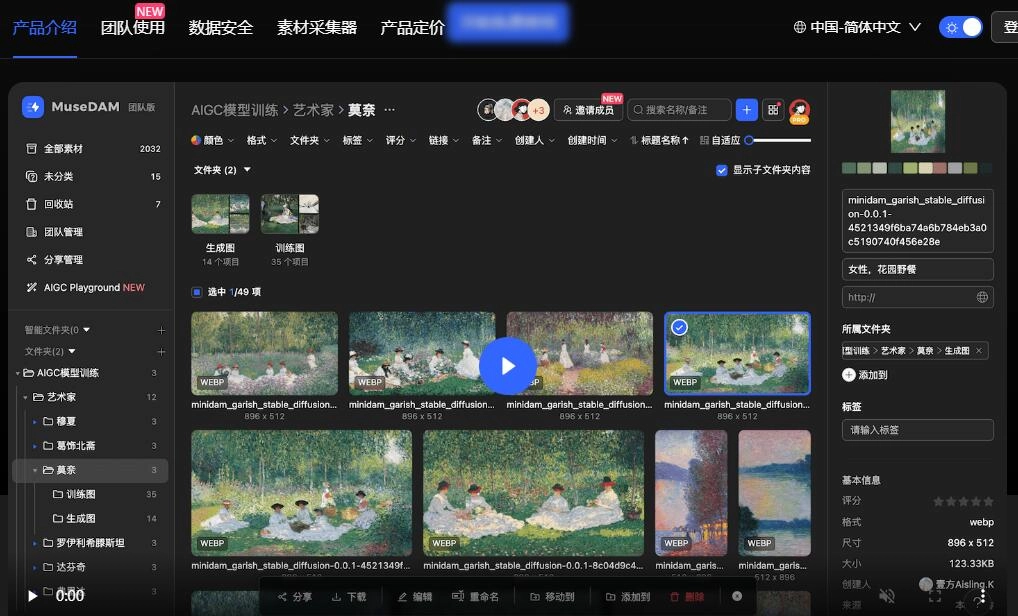
Task: Click the 全部素材 sidebar icon
Action: click(33, 148)
